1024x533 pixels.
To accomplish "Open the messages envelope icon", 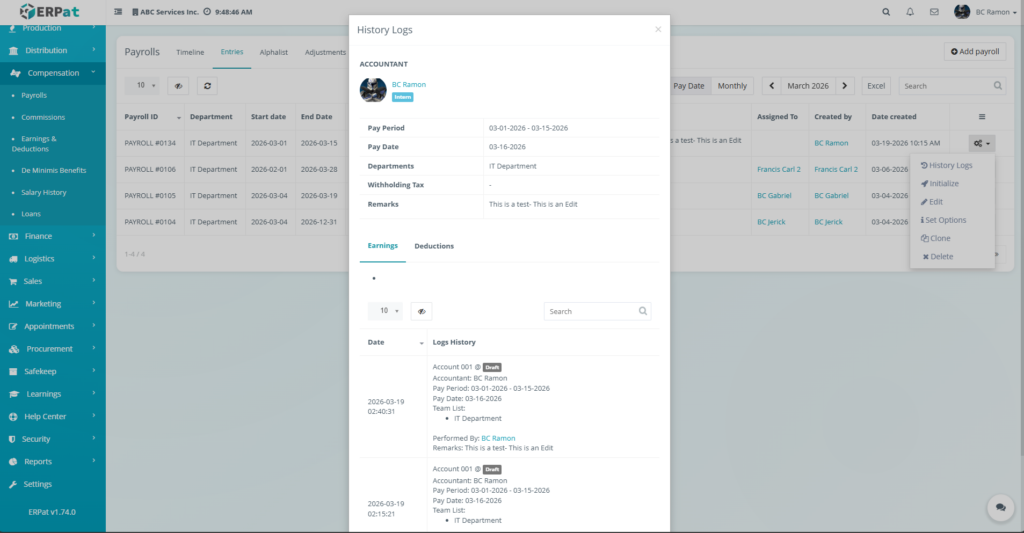I will tap(934, 12).
